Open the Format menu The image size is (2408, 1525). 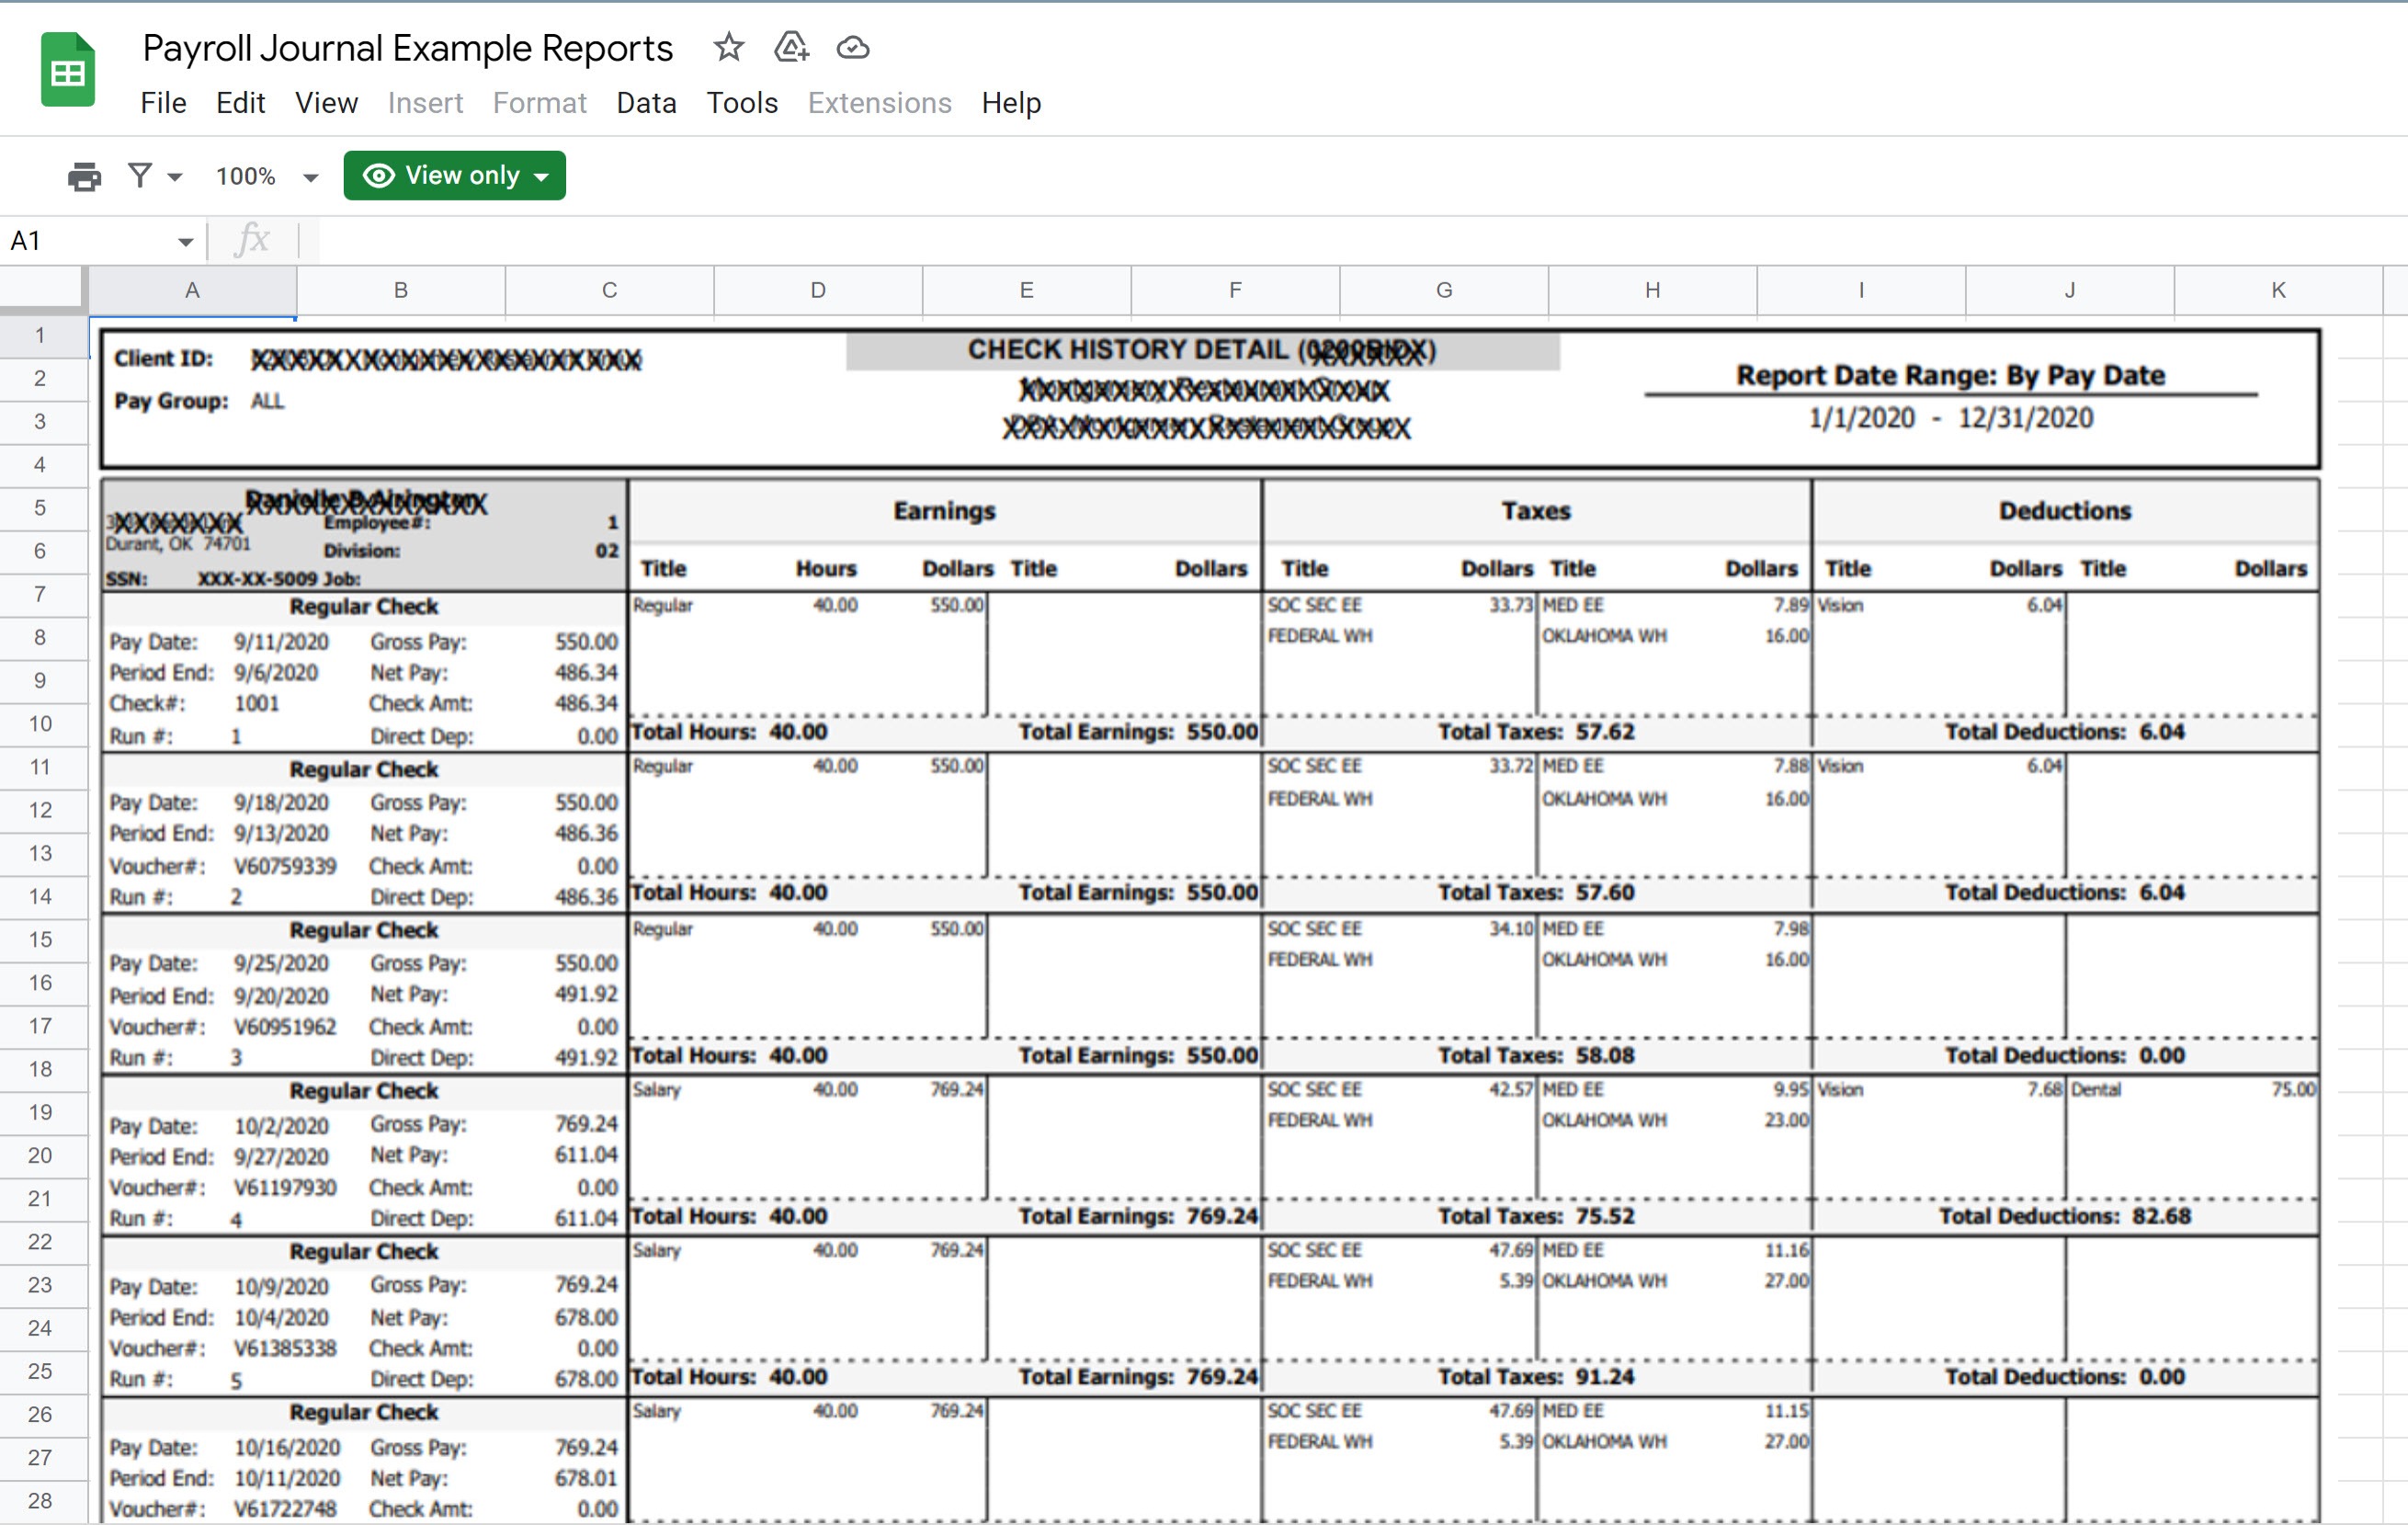[x=539, y=103]
